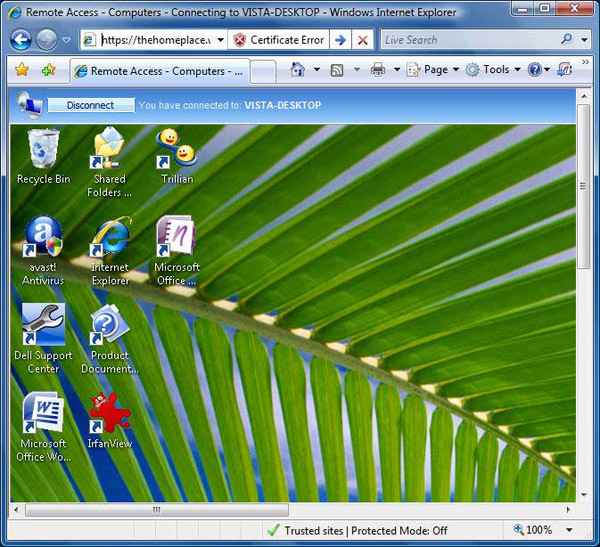The width and height of the screenshot is (600, 547).
Task: Click the Disconnect button
Action: click(x=91, y=105)
